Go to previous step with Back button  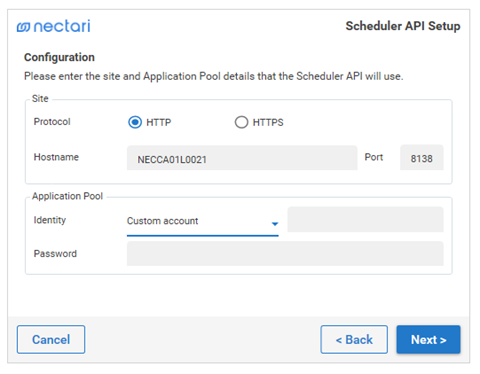point(354,339)
